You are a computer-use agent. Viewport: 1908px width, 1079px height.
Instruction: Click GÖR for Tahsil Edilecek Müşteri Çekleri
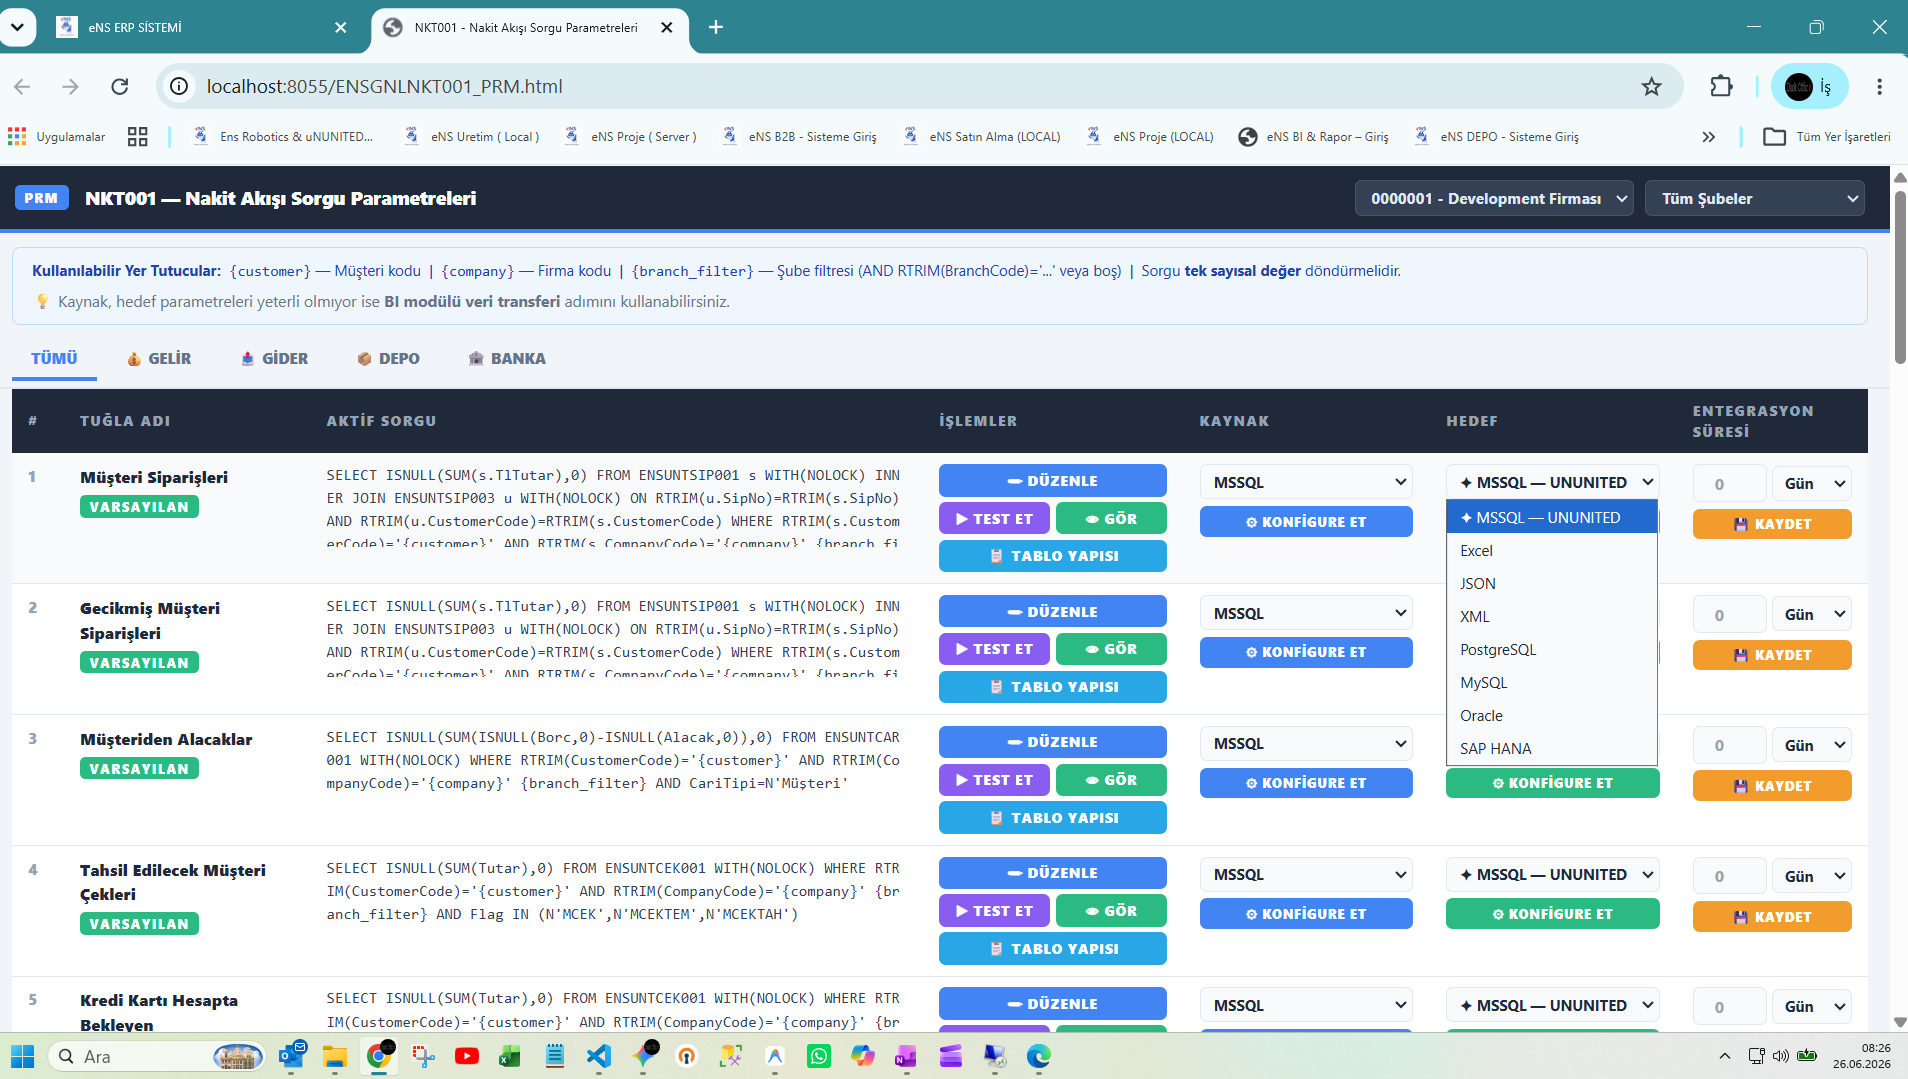click(1111, 911)
